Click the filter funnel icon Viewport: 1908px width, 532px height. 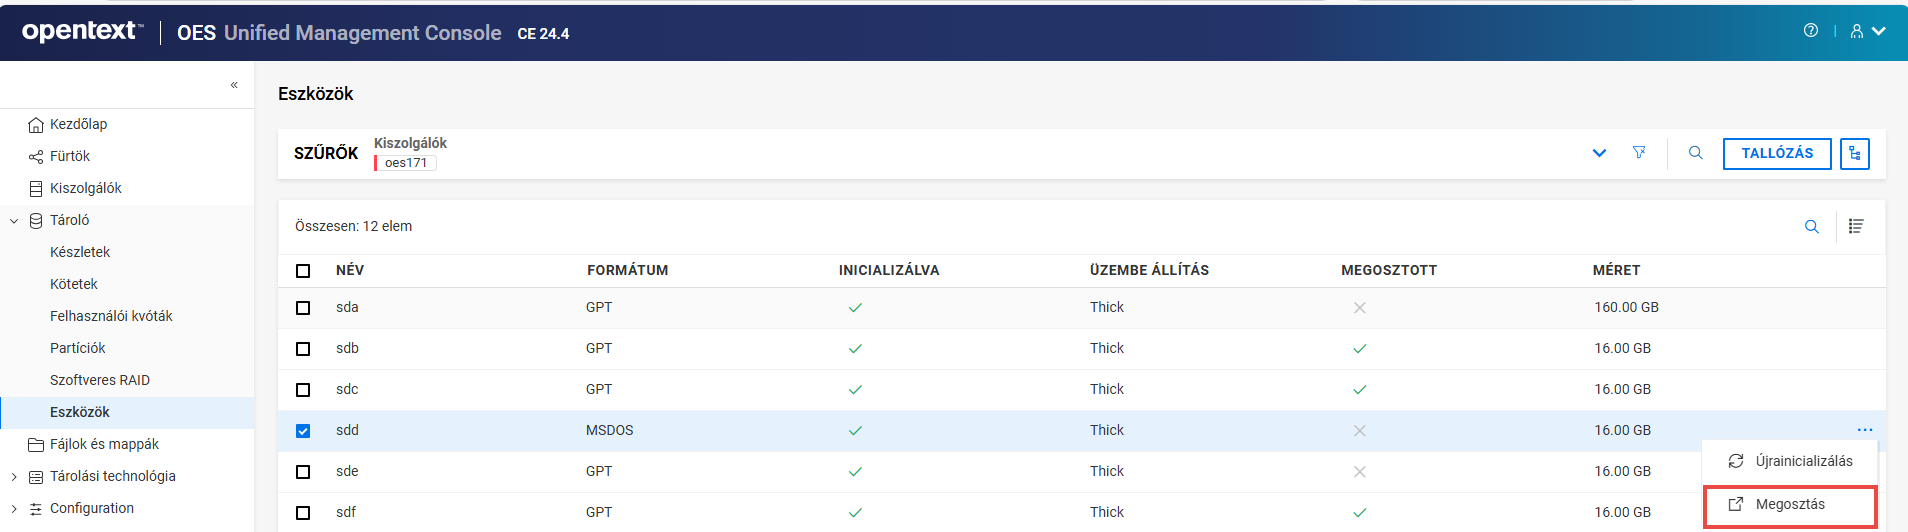(x=1639, y=153)
